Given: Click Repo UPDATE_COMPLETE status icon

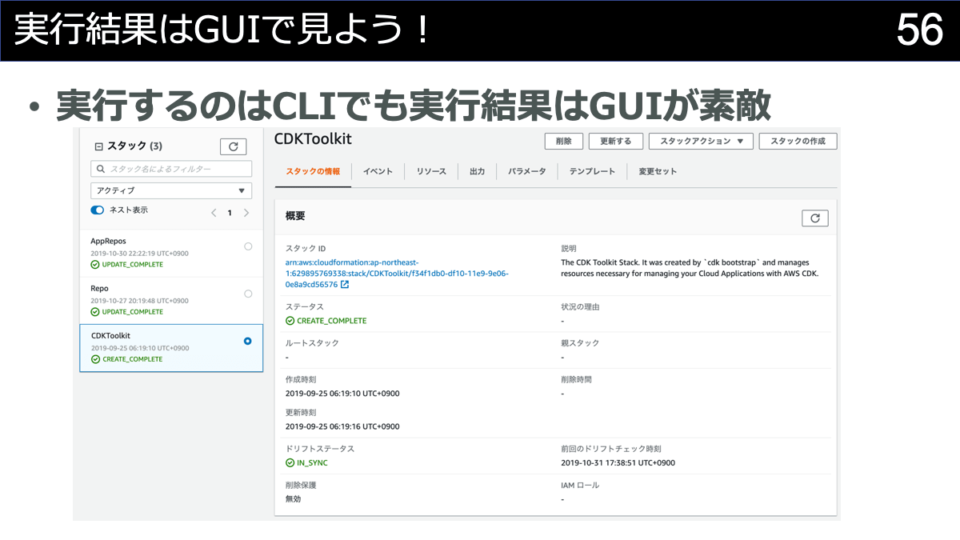Looking at the screenshot, I should click(x=95, y=312).
